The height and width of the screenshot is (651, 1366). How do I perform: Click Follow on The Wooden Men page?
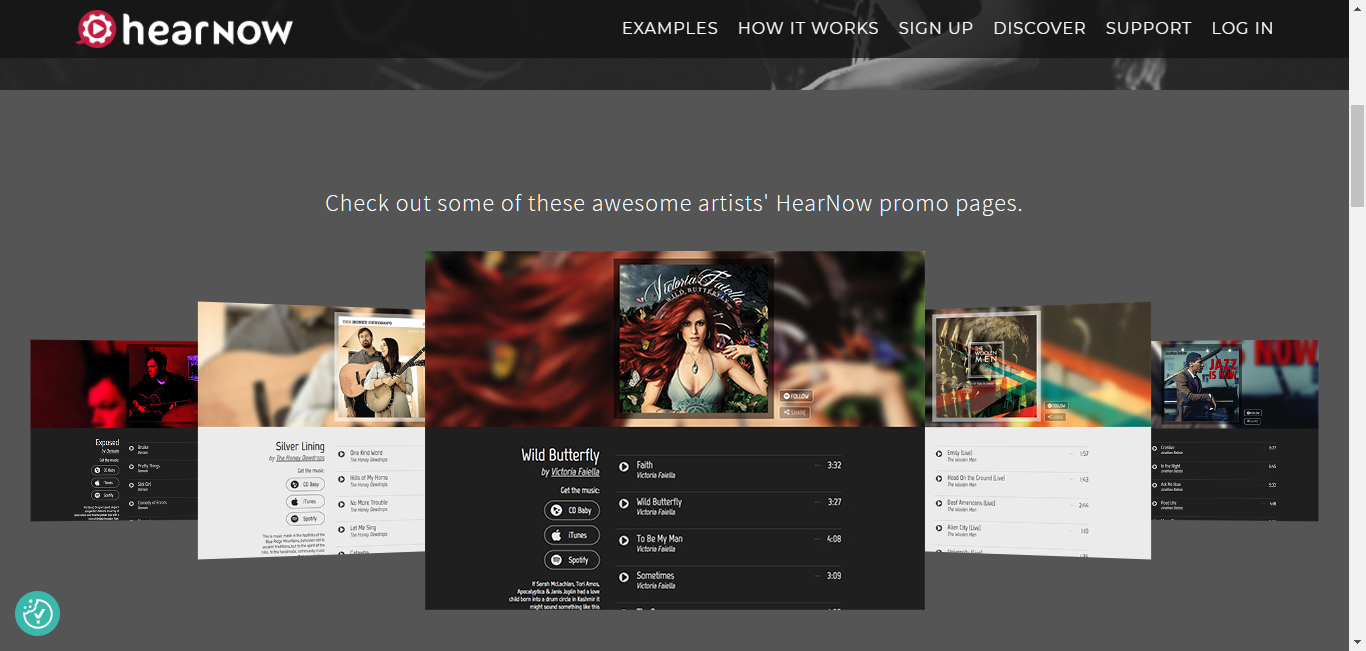(1056, 406)
